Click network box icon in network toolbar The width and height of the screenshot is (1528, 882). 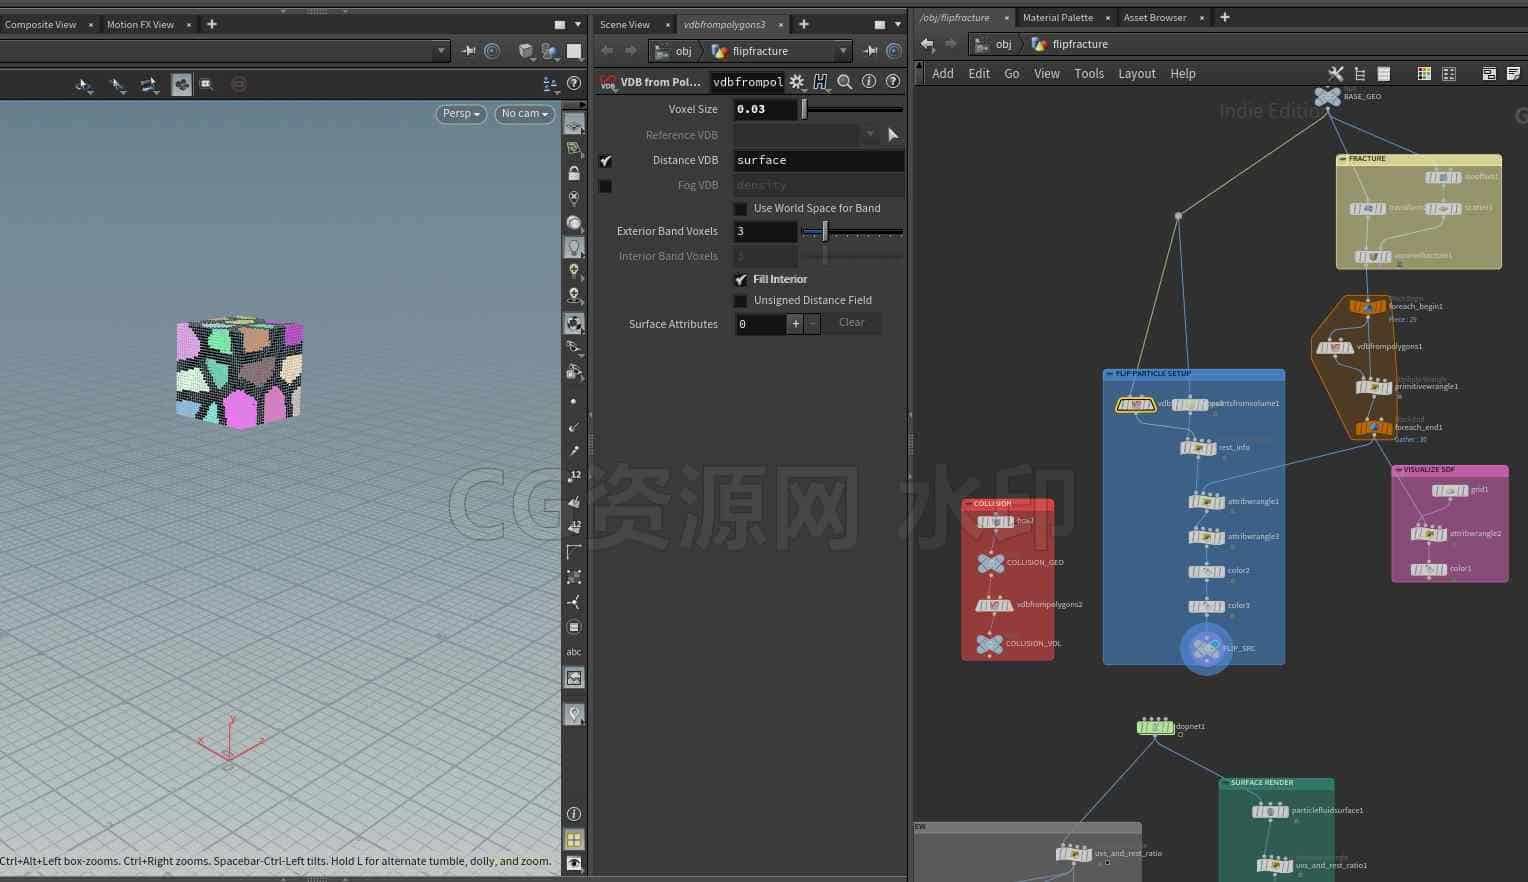pyautogui.click(x=1489, y=74)
